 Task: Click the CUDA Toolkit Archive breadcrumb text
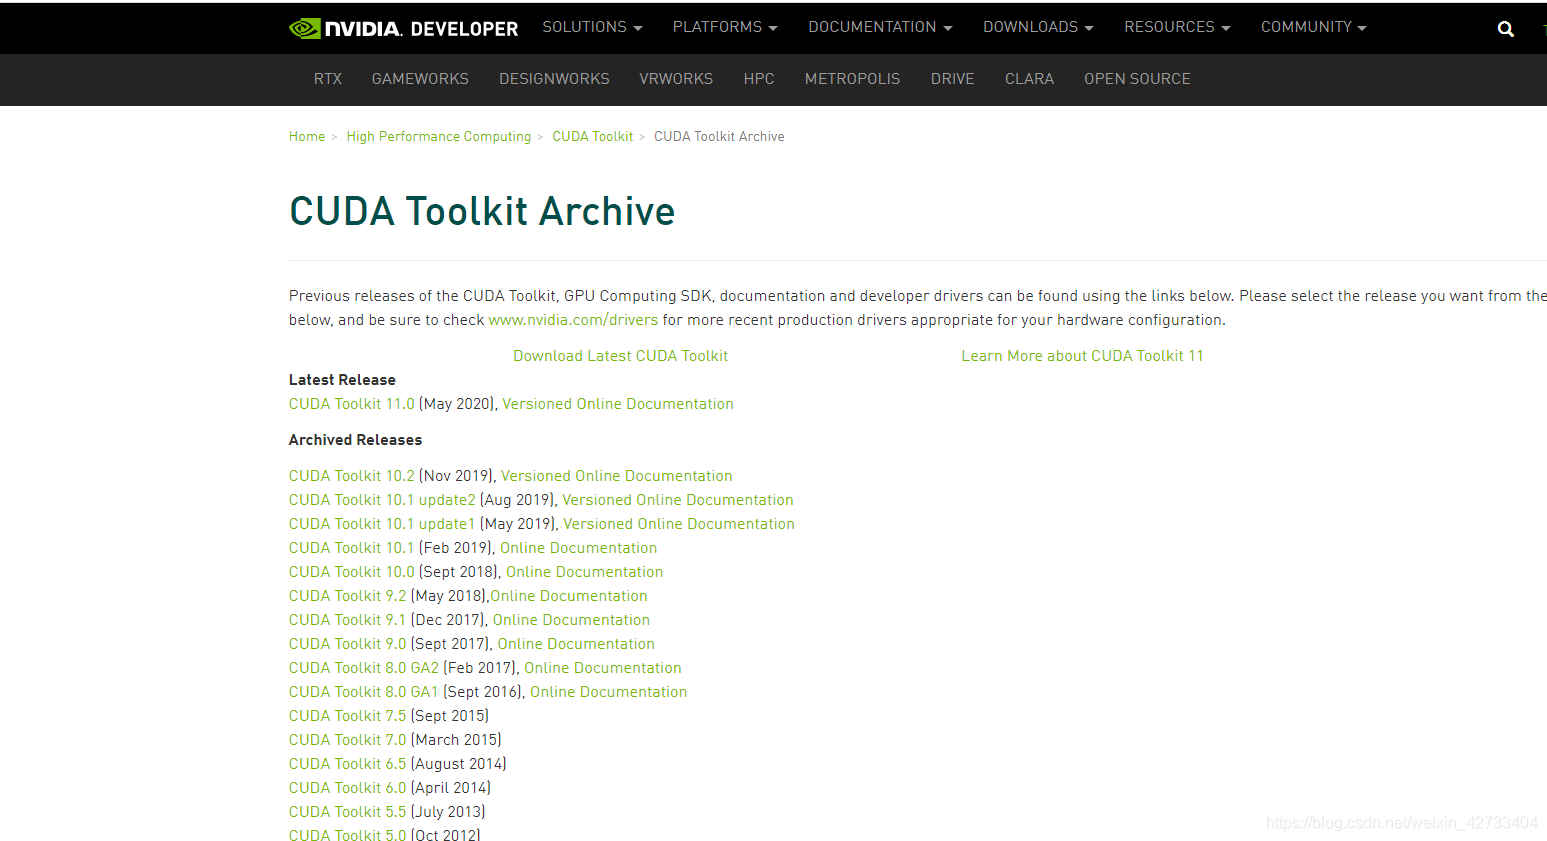[719, 137]
